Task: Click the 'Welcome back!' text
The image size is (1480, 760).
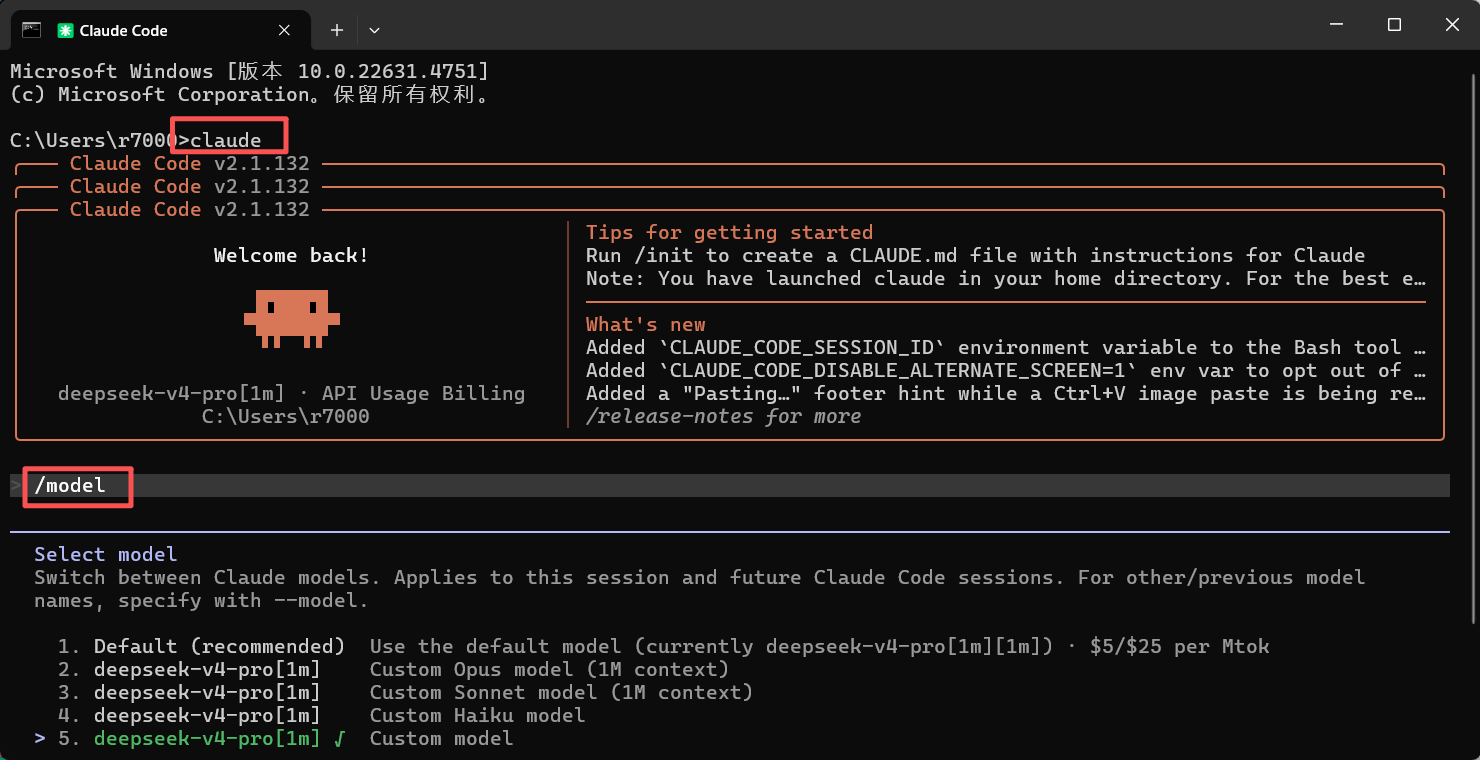Action: (x=291, y=256)
